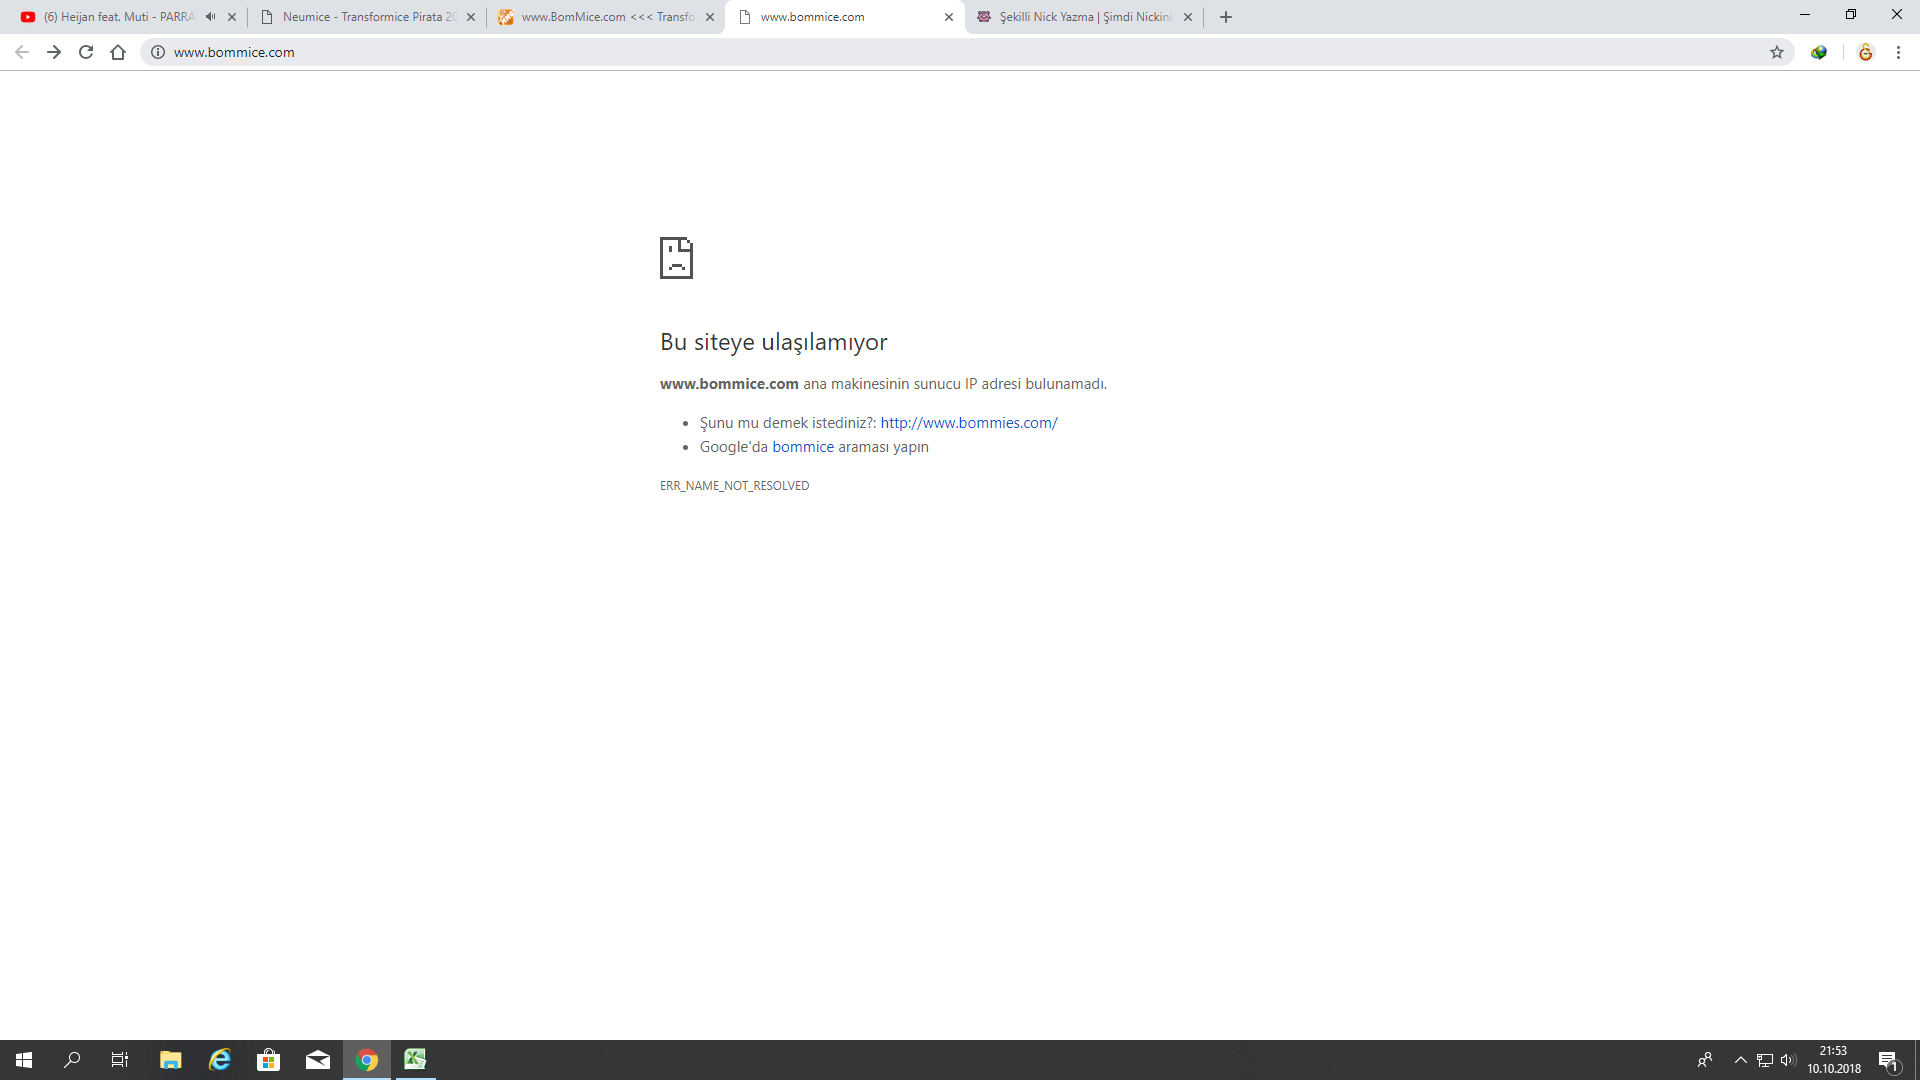Open the Action Center notifications icon

[1888, 1060]
